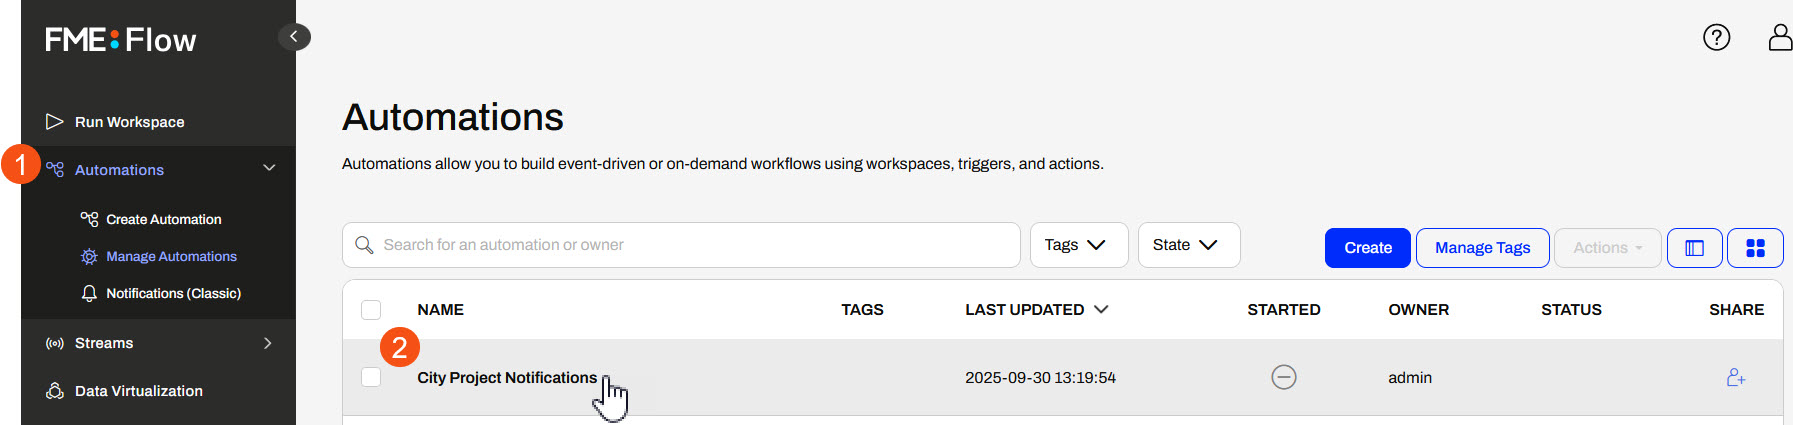The image size is (1793, 425).
Task: Tick the select-all checkbox in table header
Action: click(x=371, y=310)
